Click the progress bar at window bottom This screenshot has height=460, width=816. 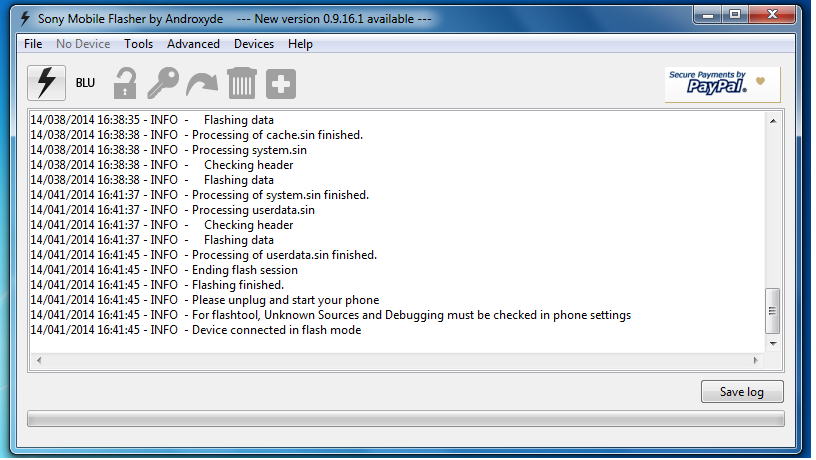405,419
